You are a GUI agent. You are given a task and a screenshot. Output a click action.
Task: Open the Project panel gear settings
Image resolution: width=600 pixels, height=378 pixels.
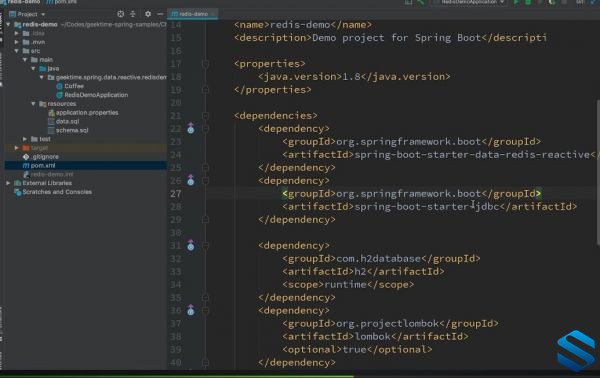tap(148, 14)
